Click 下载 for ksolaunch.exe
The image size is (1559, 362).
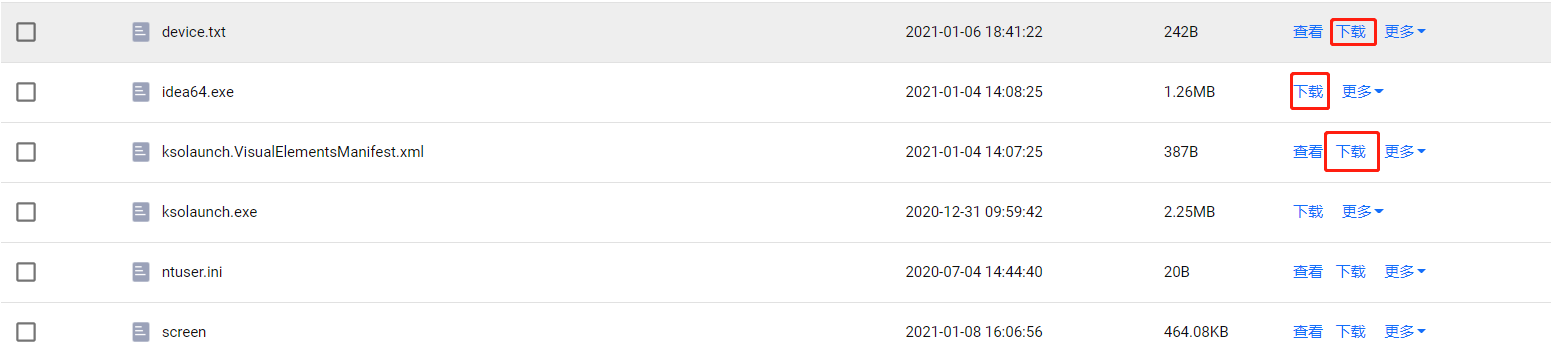pos(1308,212)
